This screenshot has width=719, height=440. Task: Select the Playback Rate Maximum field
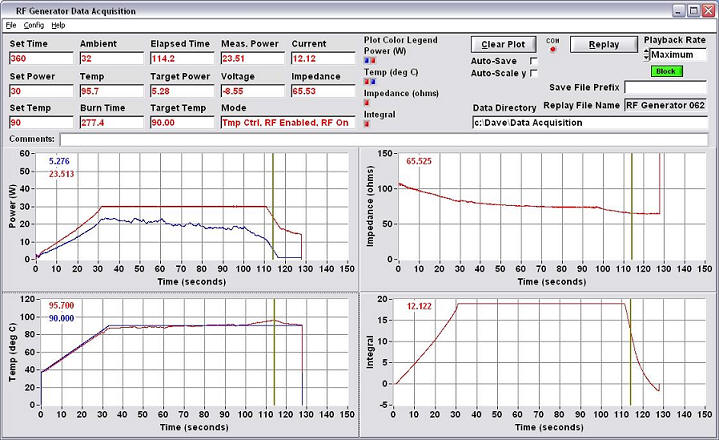(678, 55)
